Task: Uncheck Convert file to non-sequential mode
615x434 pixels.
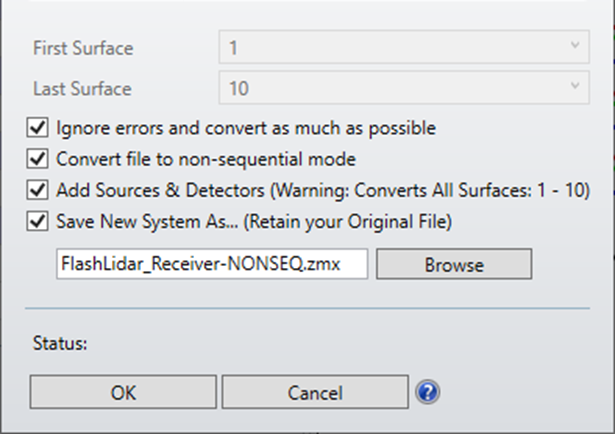Action: (x=39, y=158)
